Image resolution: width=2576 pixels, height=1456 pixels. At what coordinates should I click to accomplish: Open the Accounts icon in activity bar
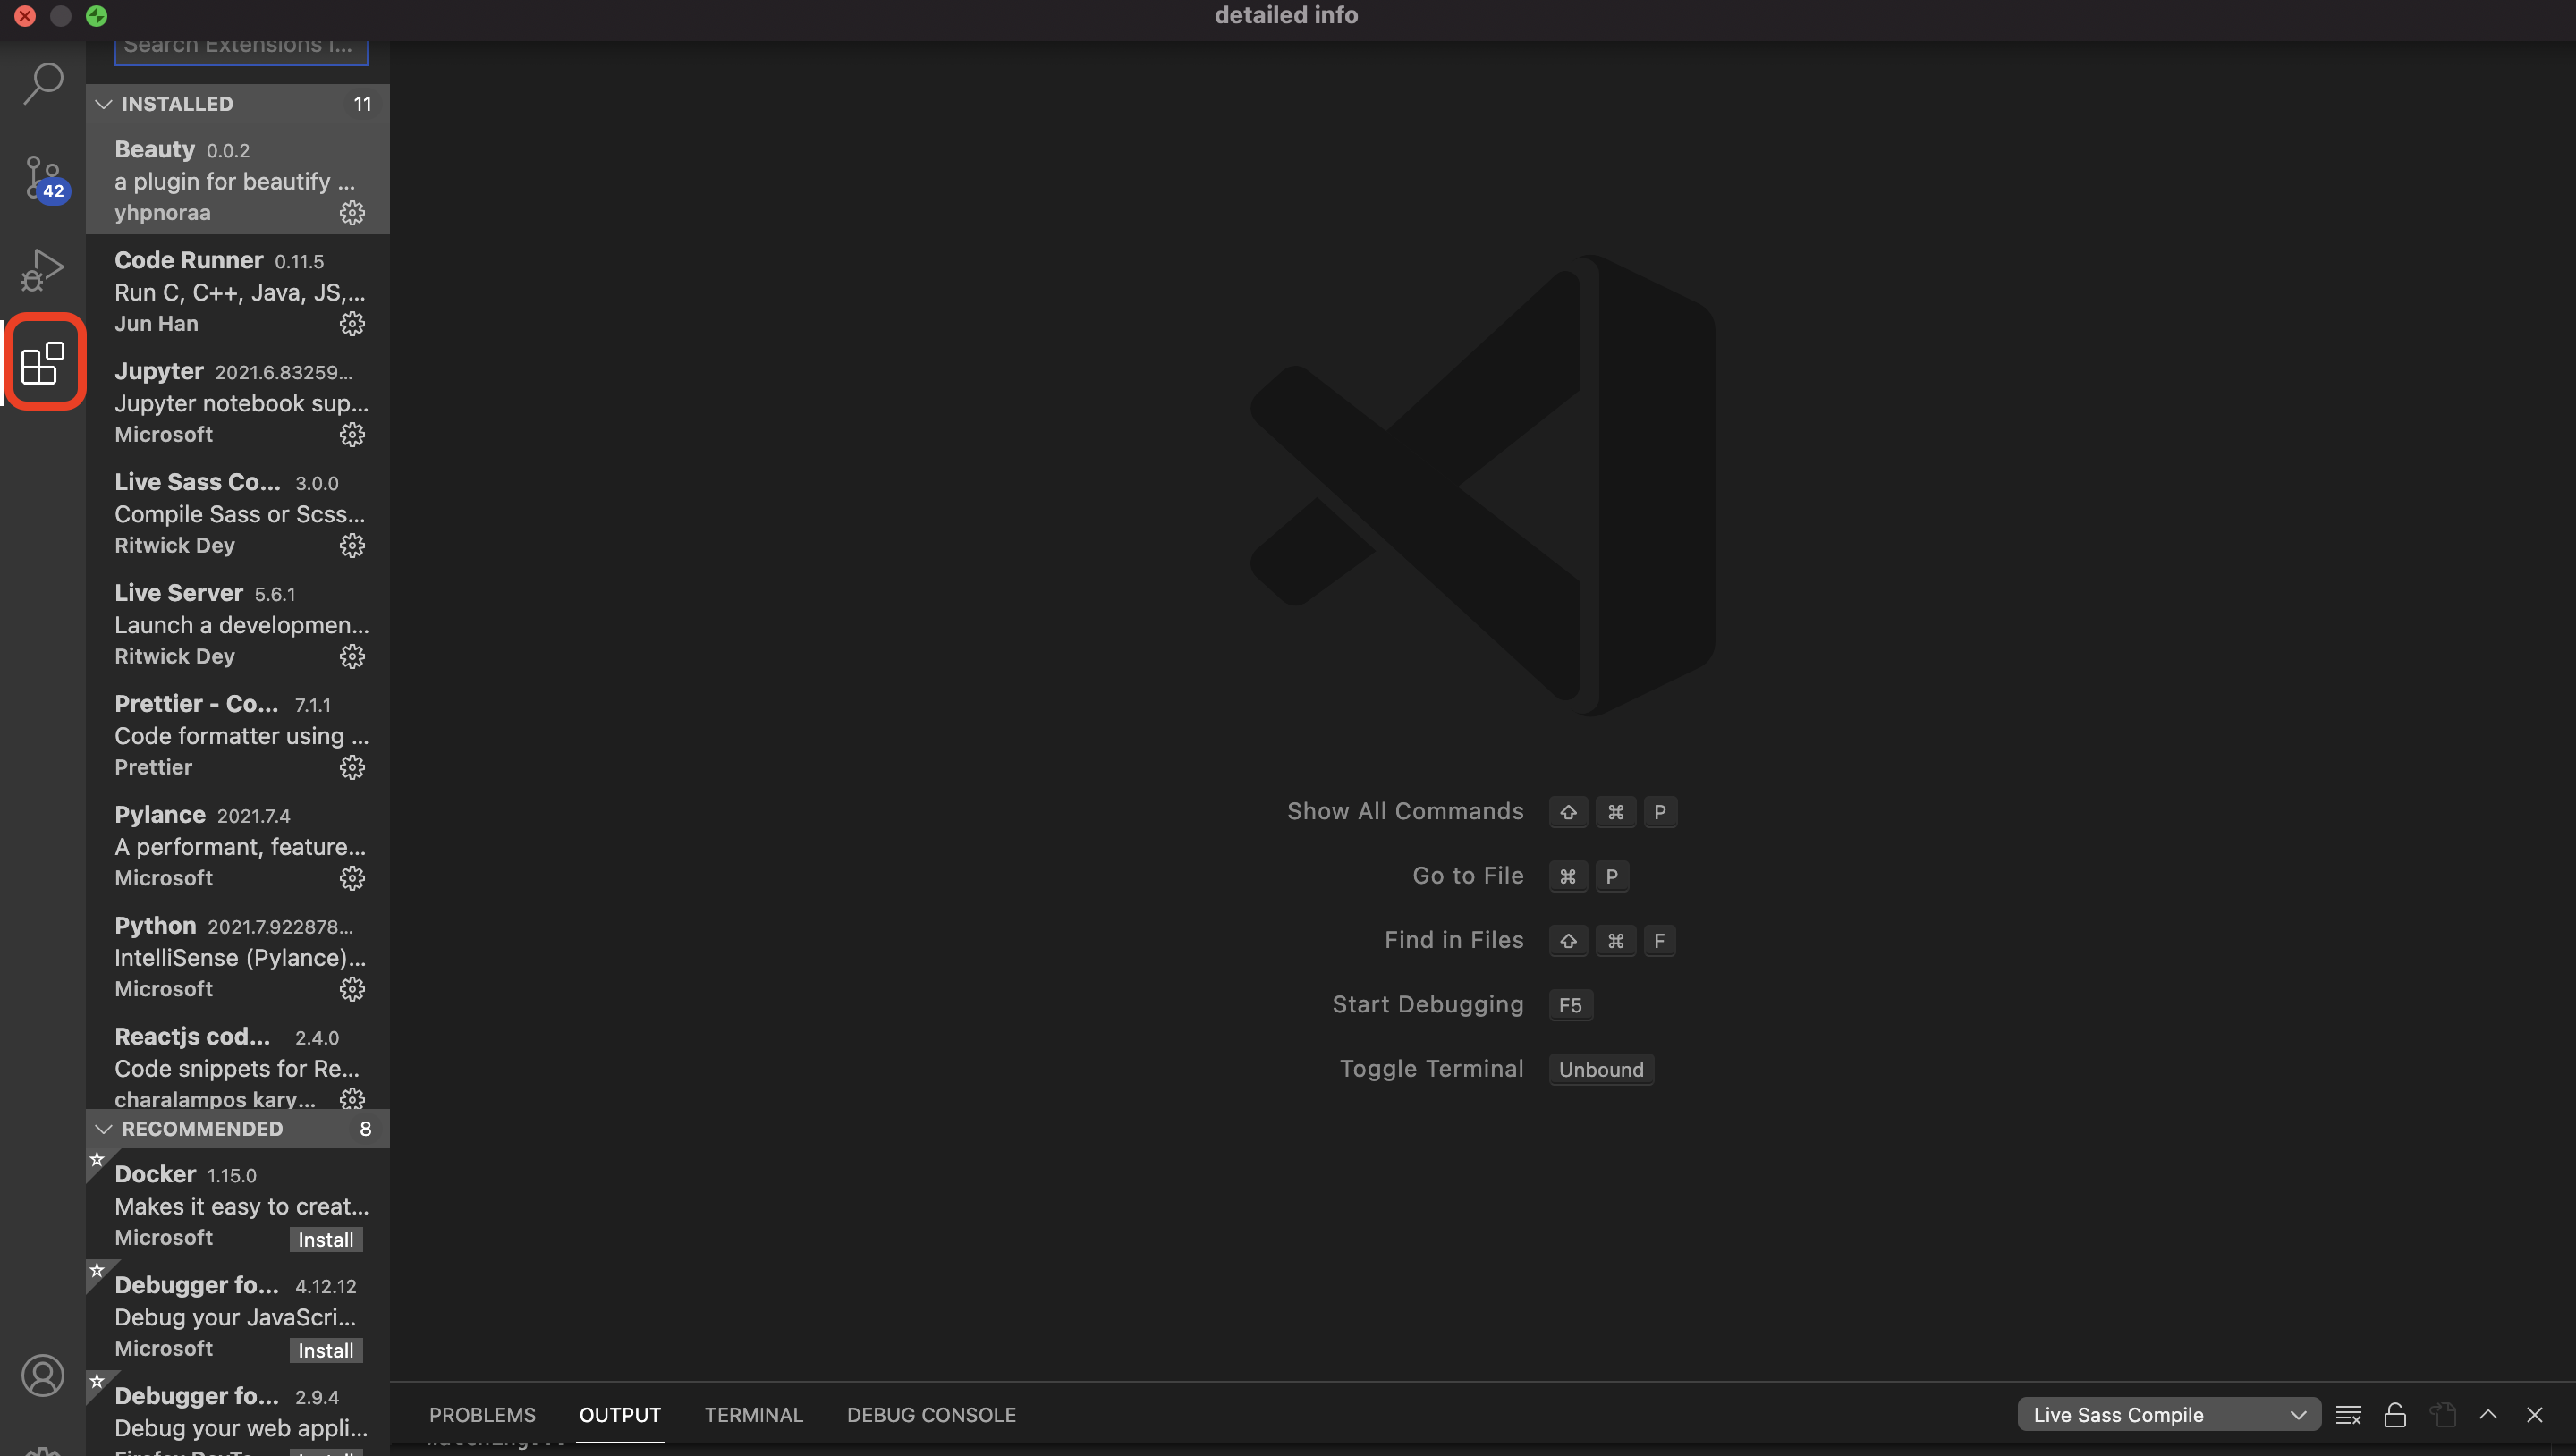(43, 1376)
